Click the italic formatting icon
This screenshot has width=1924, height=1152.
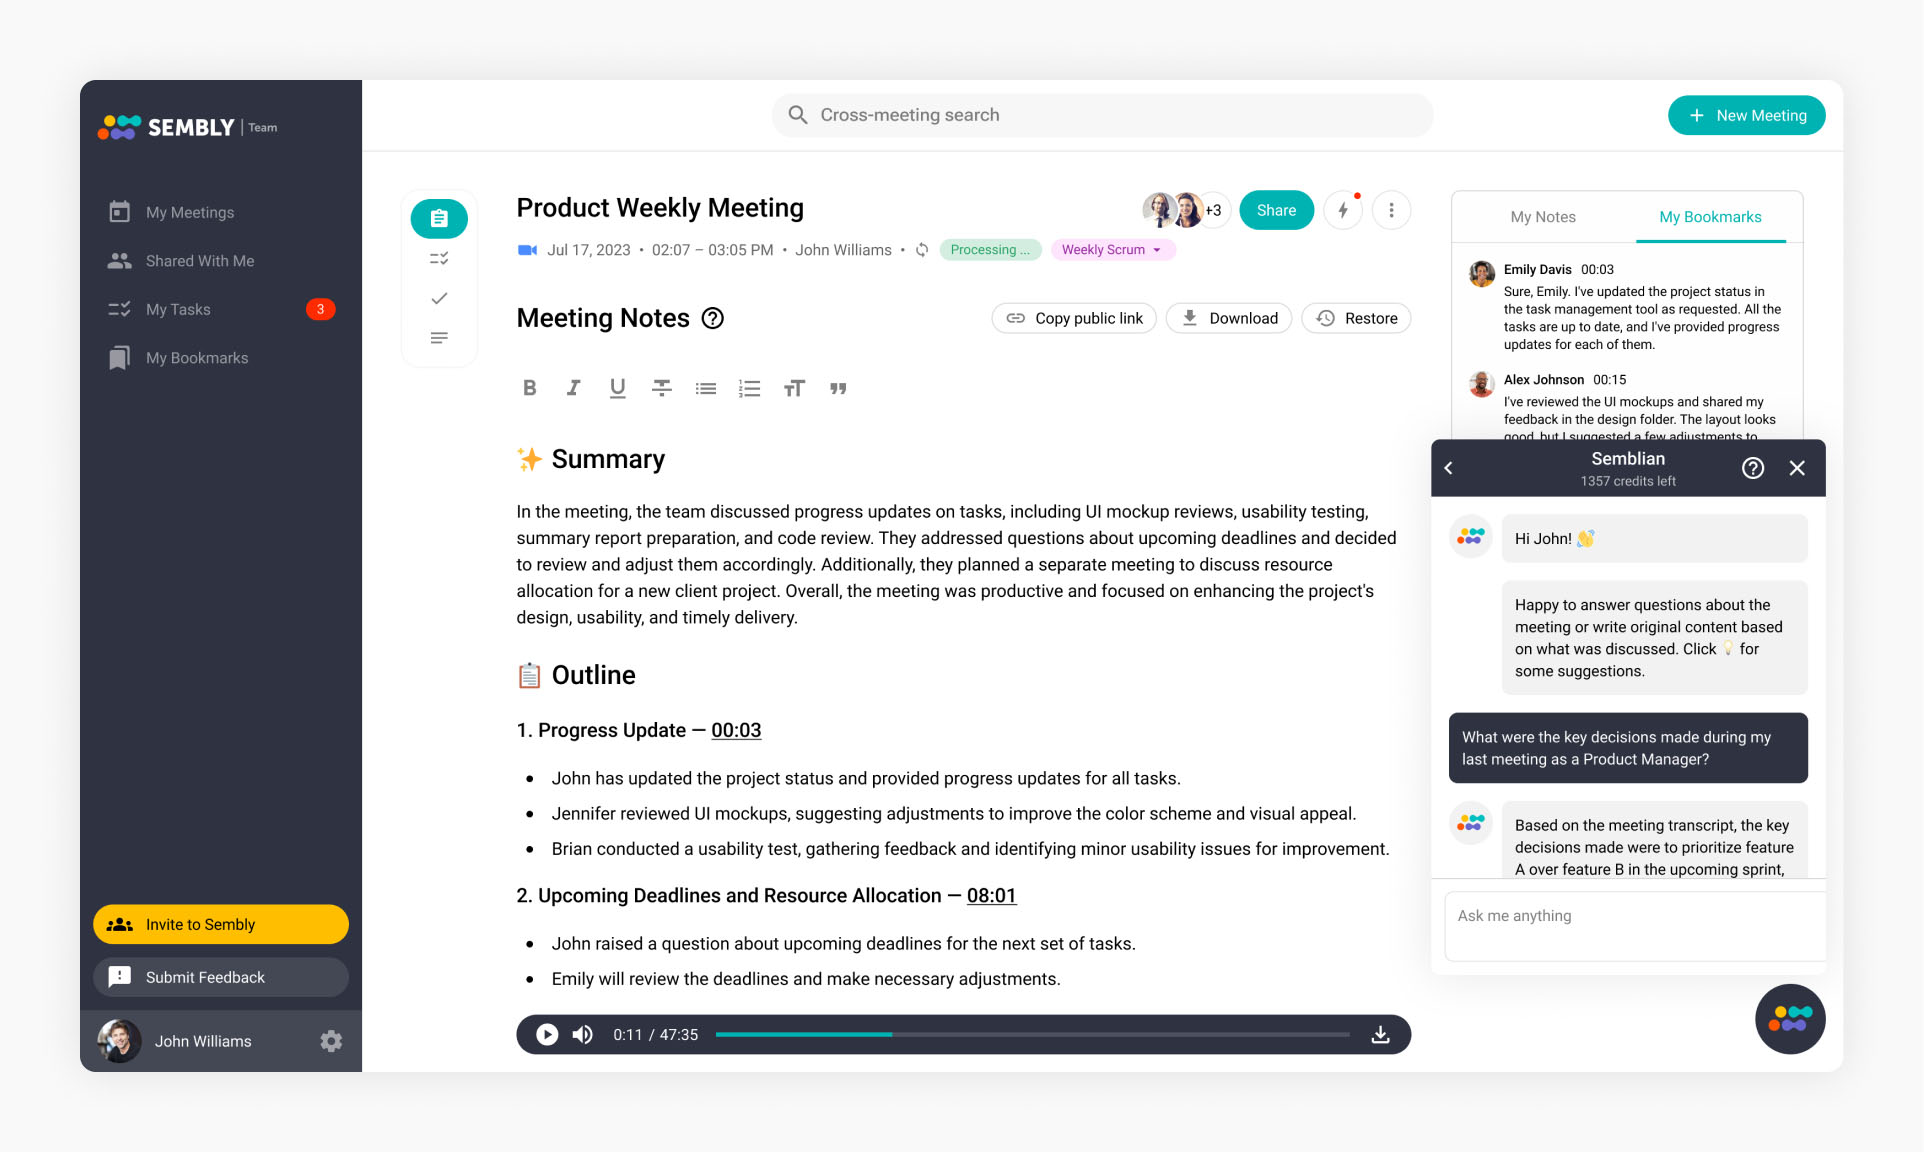click(x=570, y=387)
